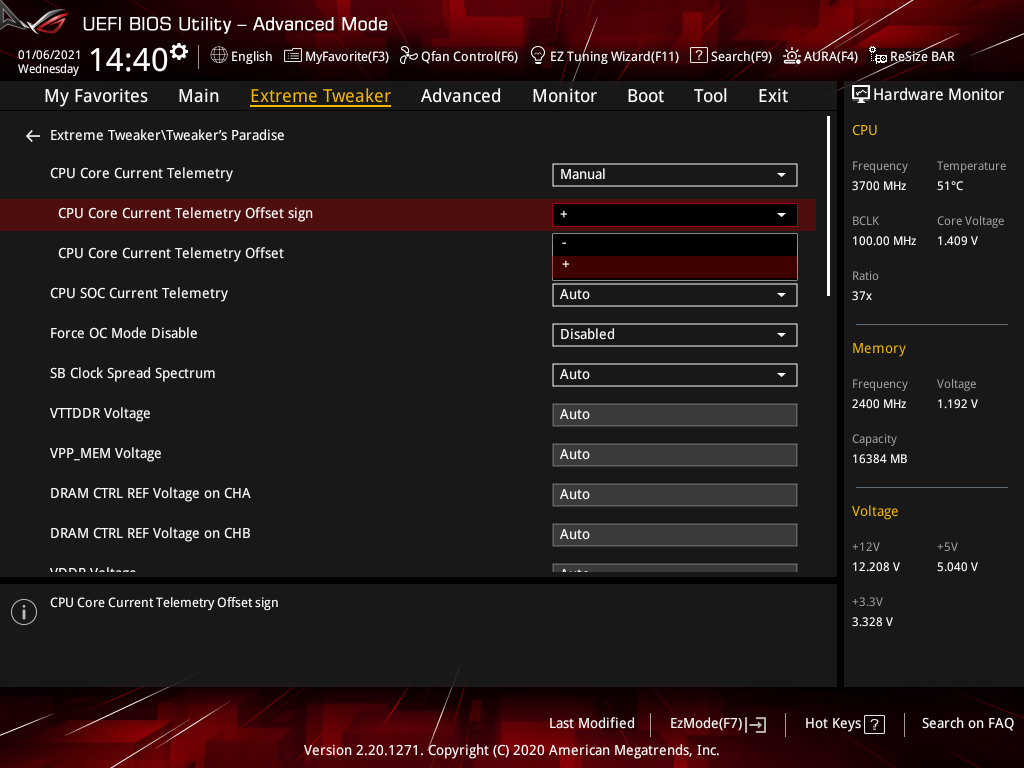Open CPU Core Current Telemetry dropdown
This screenshot has height=768, width=1024.
click(675, 174)
